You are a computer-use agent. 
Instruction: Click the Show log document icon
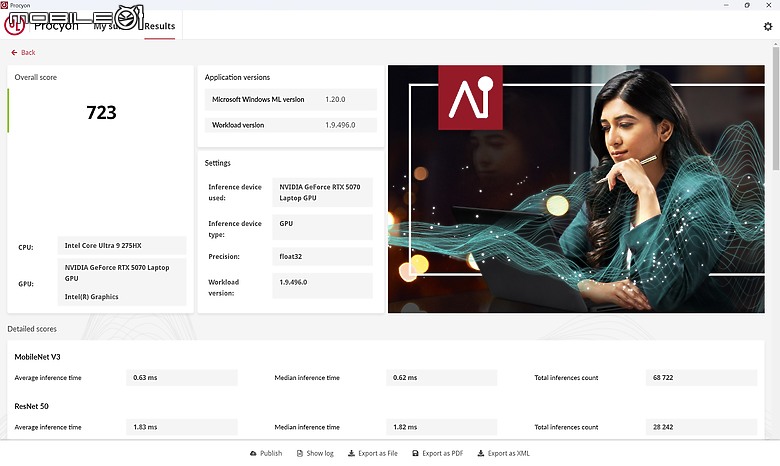(x=299, y=453)
